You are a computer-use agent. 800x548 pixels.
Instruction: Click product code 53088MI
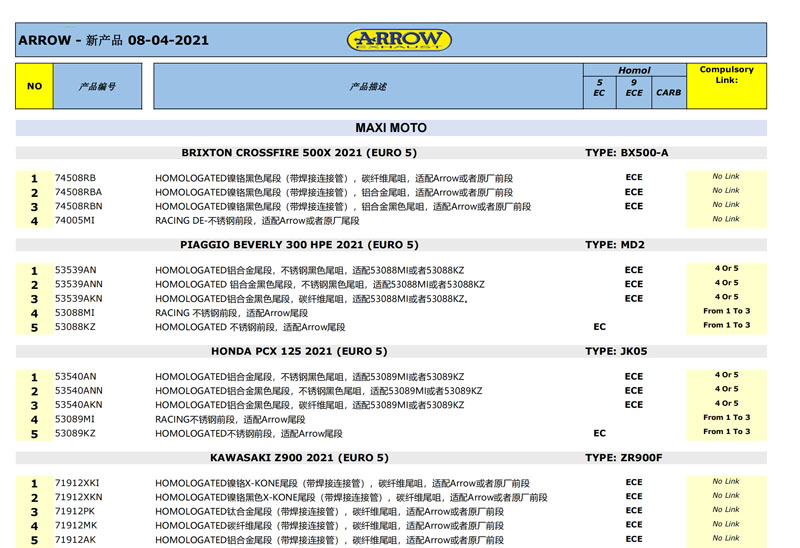[x=74, y=312]
